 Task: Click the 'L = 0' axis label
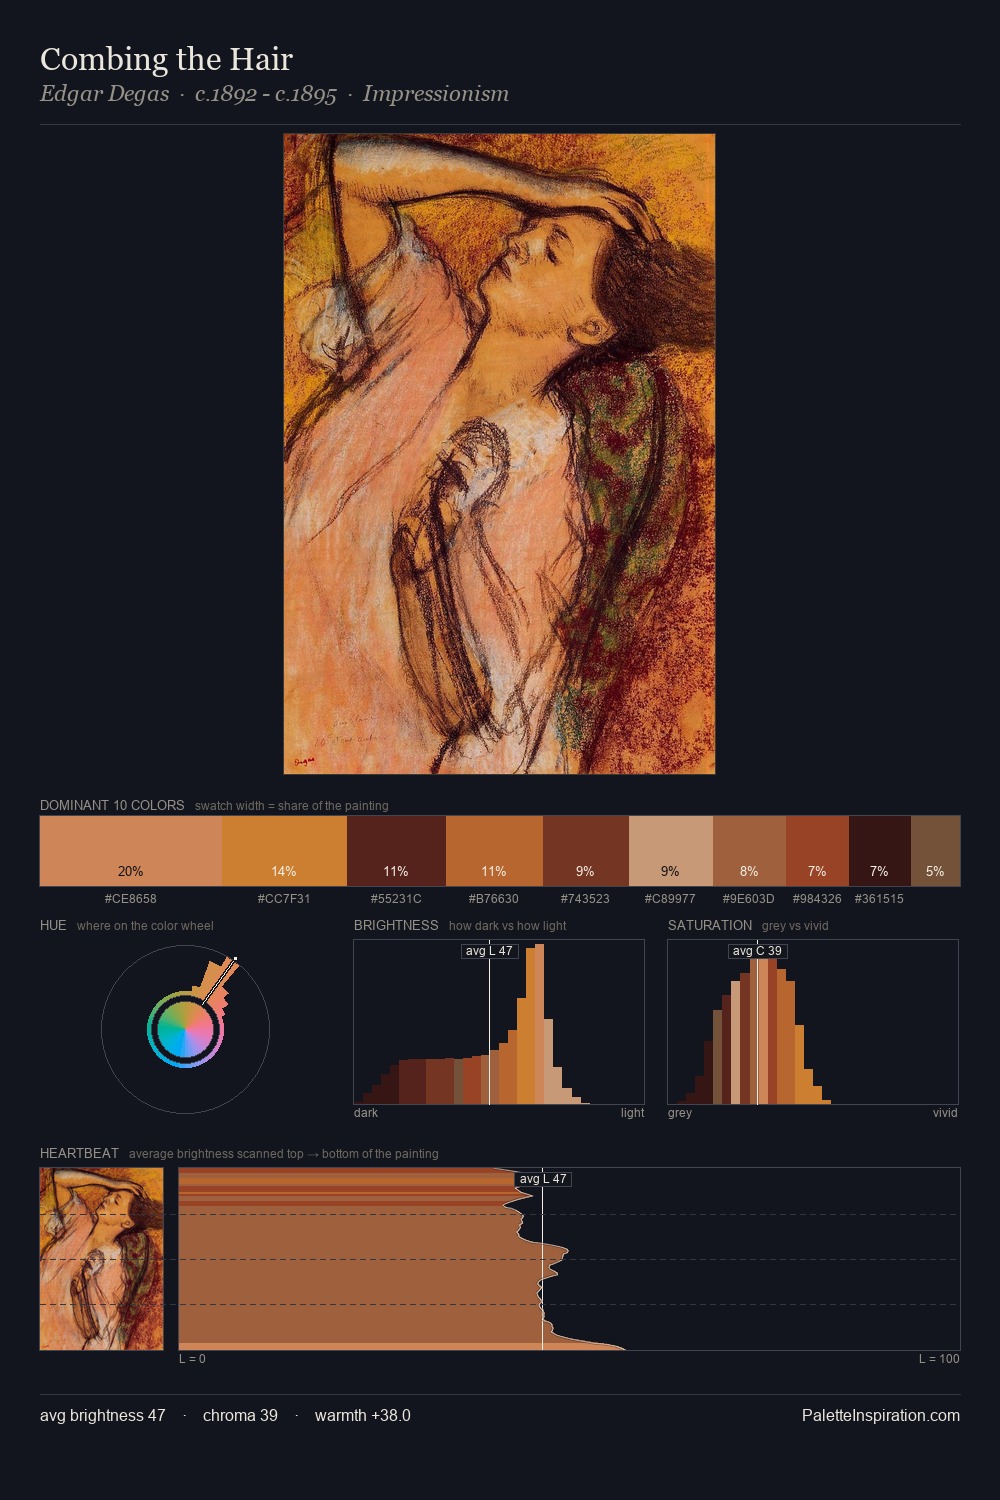coord(192,1359)
